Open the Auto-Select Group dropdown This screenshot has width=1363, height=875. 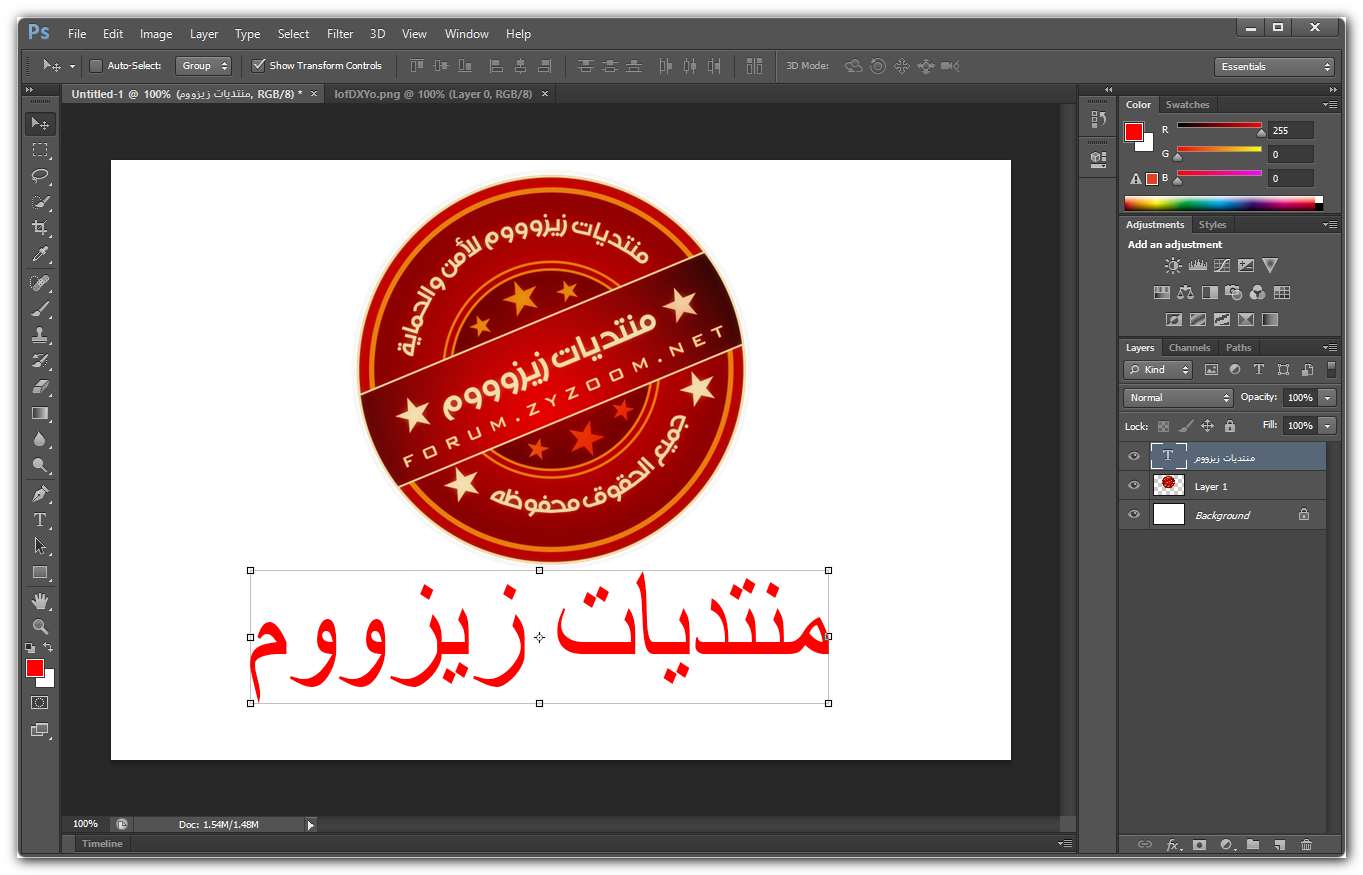click(203, 66)
